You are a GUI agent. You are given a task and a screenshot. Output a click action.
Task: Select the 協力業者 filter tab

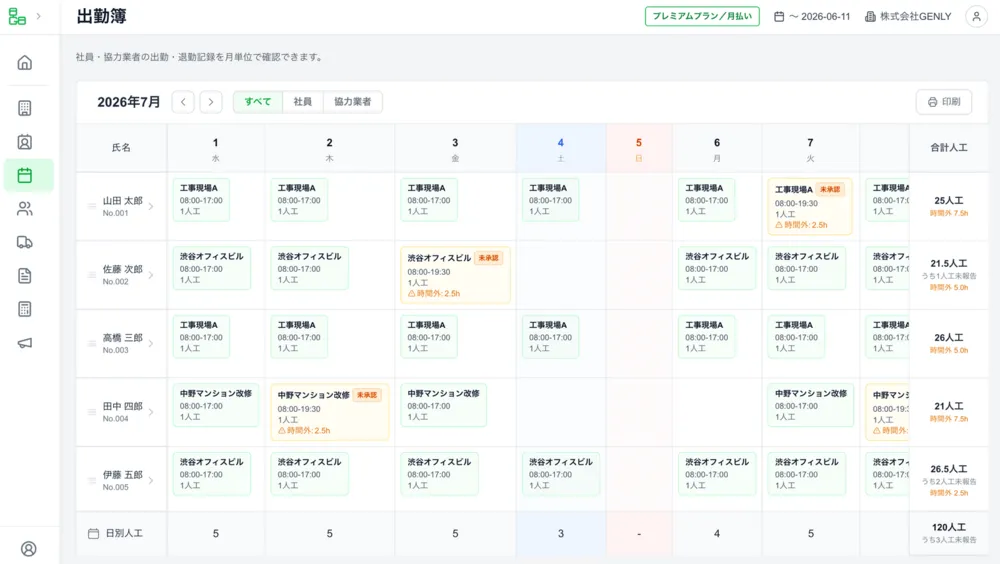click(x=353, y=102)
